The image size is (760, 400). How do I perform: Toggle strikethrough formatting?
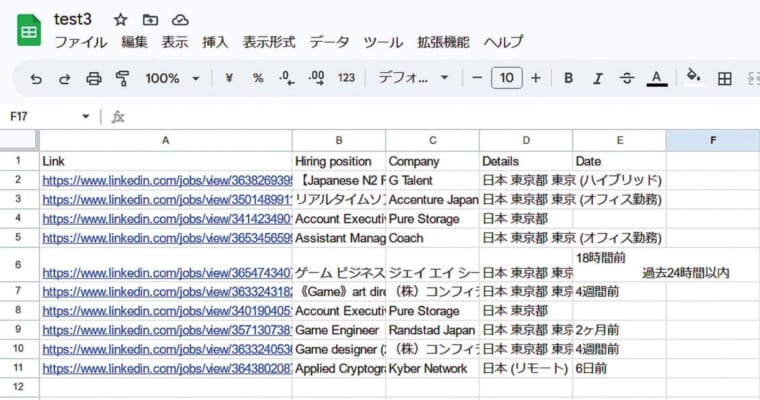(x=627, y=79)
